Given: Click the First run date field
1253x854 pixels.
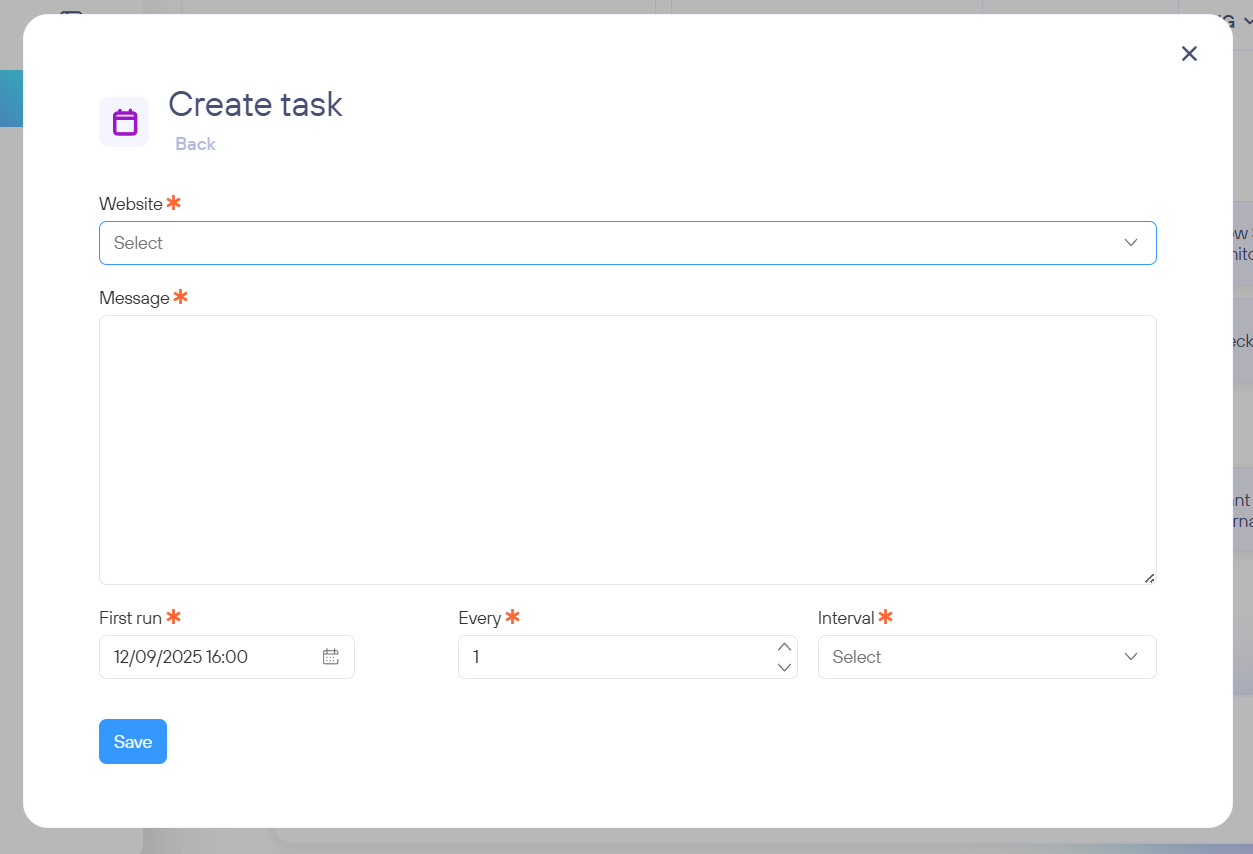Looking at the screenshot, I should tap(210, 657).
